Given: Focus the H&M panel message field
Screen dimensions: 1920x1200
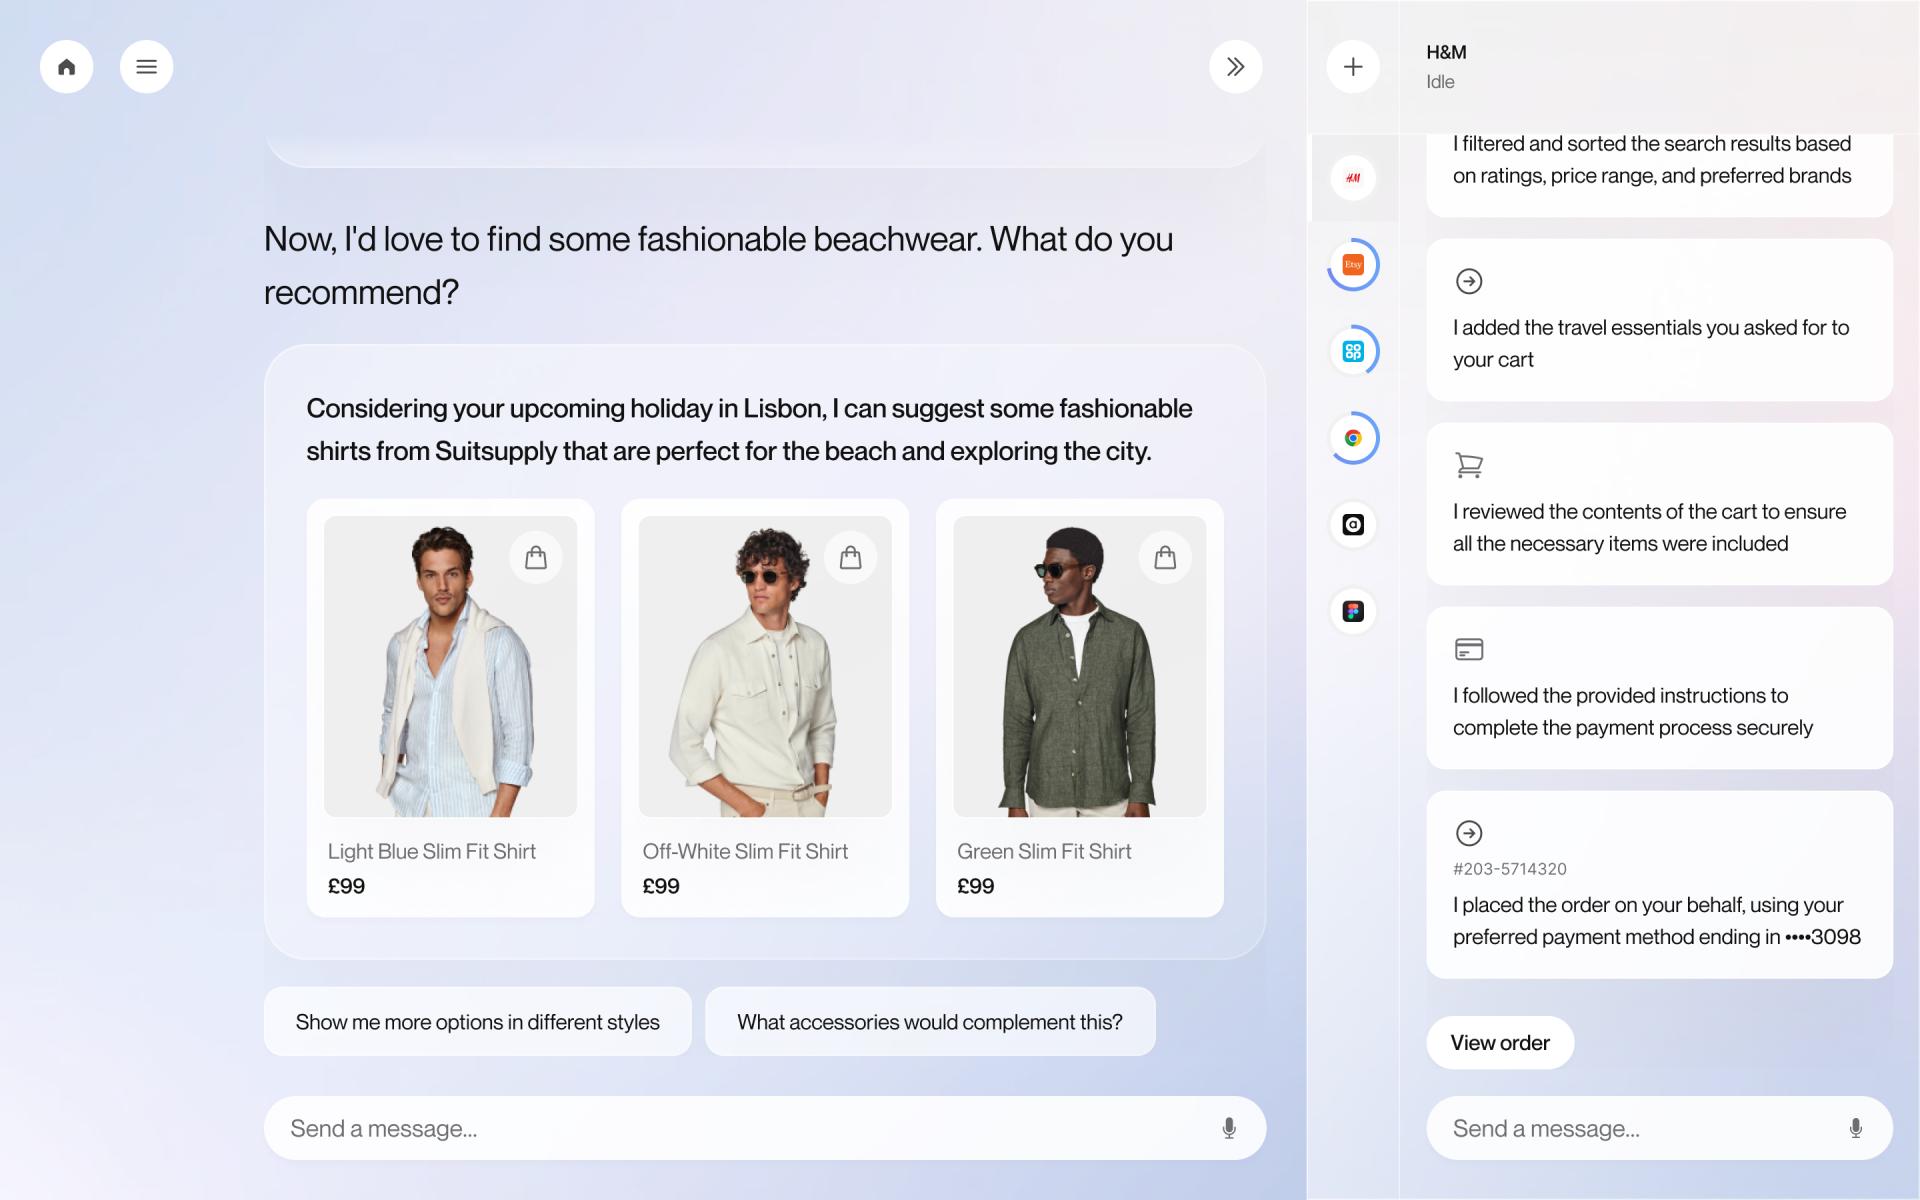Looking at the screenshot, I should pos(1659,1128).
